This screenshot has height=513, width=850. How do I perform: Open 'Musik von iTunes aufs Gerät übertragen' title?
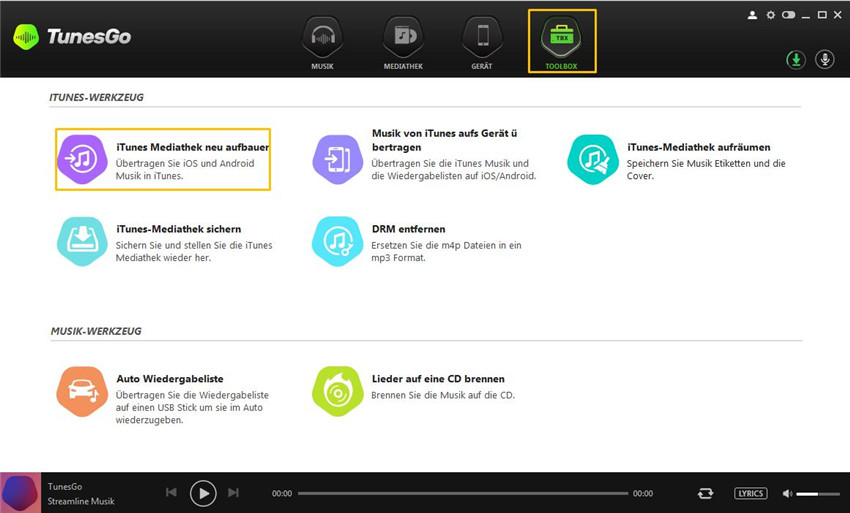(445, 140)
